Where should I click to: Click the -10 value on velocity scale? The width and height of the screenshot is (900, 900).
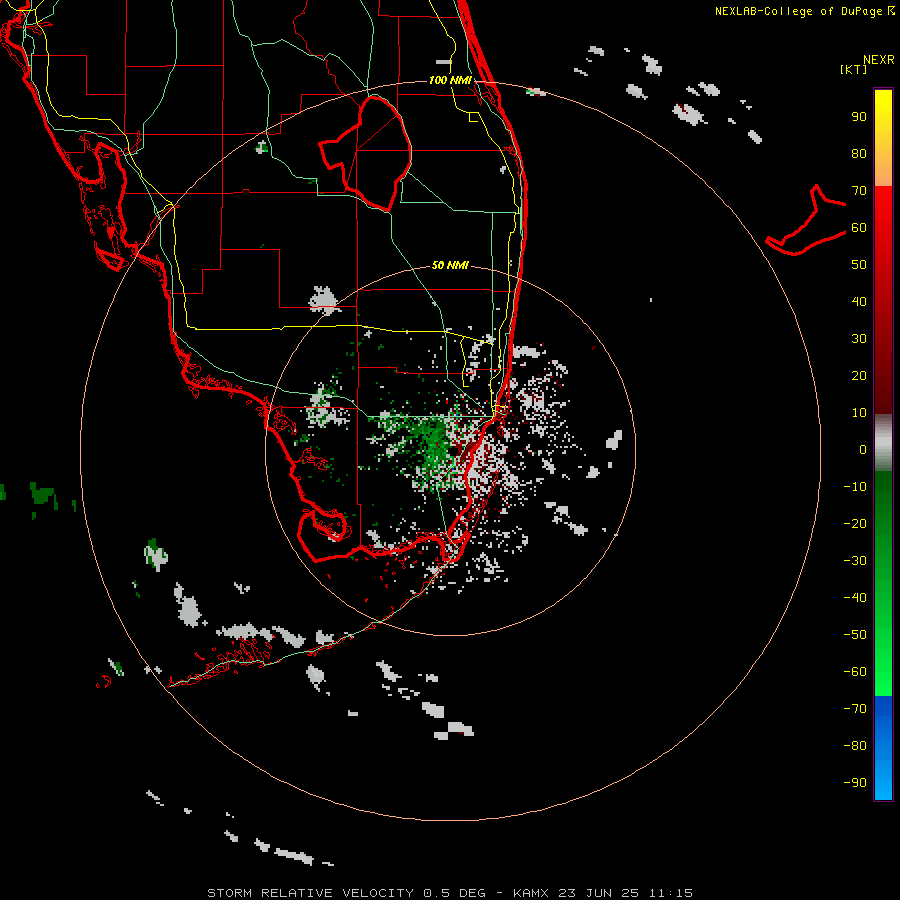pyautogui.click(x=855, y=487)
